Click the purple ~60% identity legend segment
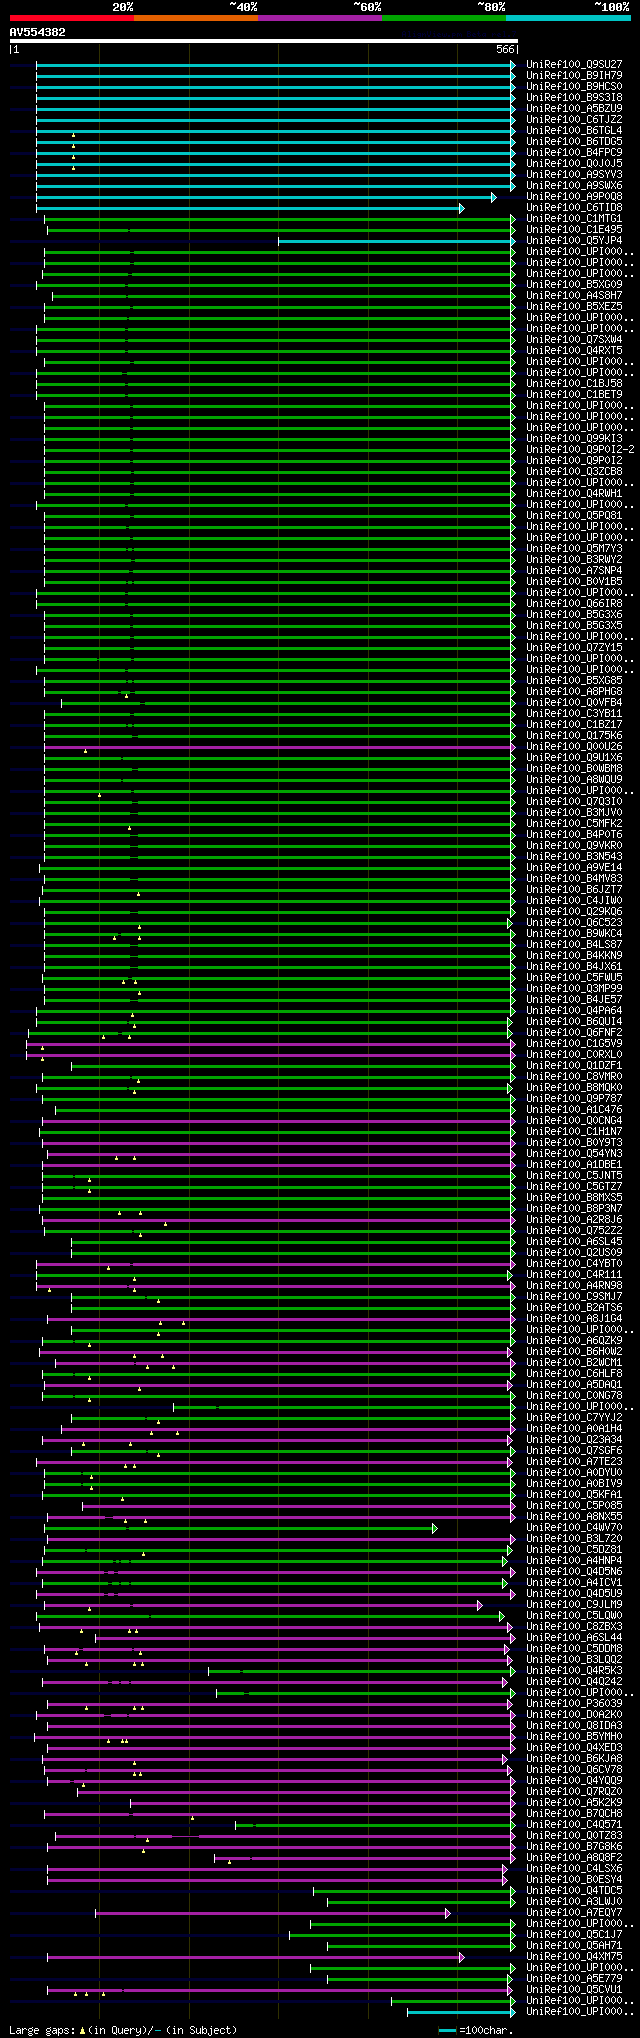Viewport: 640px width, 2038px height. [x=319, y=18]
